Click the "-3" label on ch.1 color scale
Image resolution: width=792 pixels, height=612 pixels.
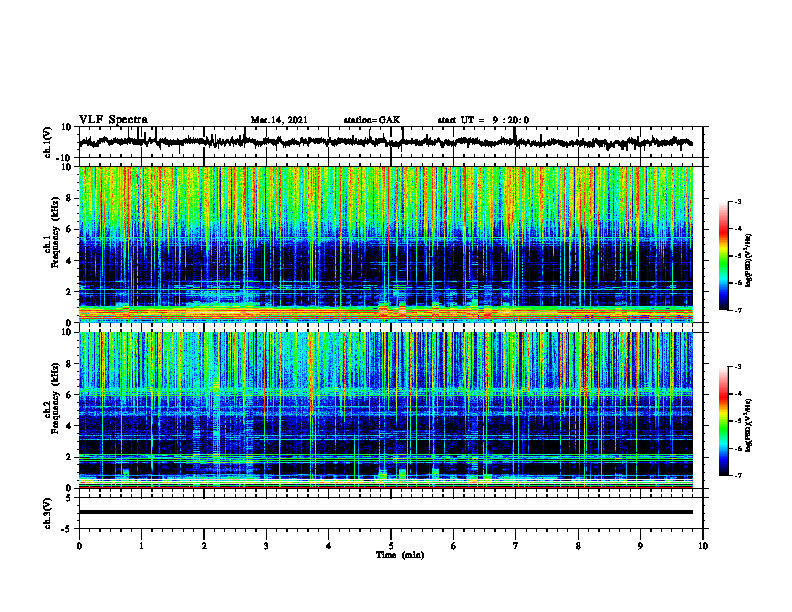[737, 201]
